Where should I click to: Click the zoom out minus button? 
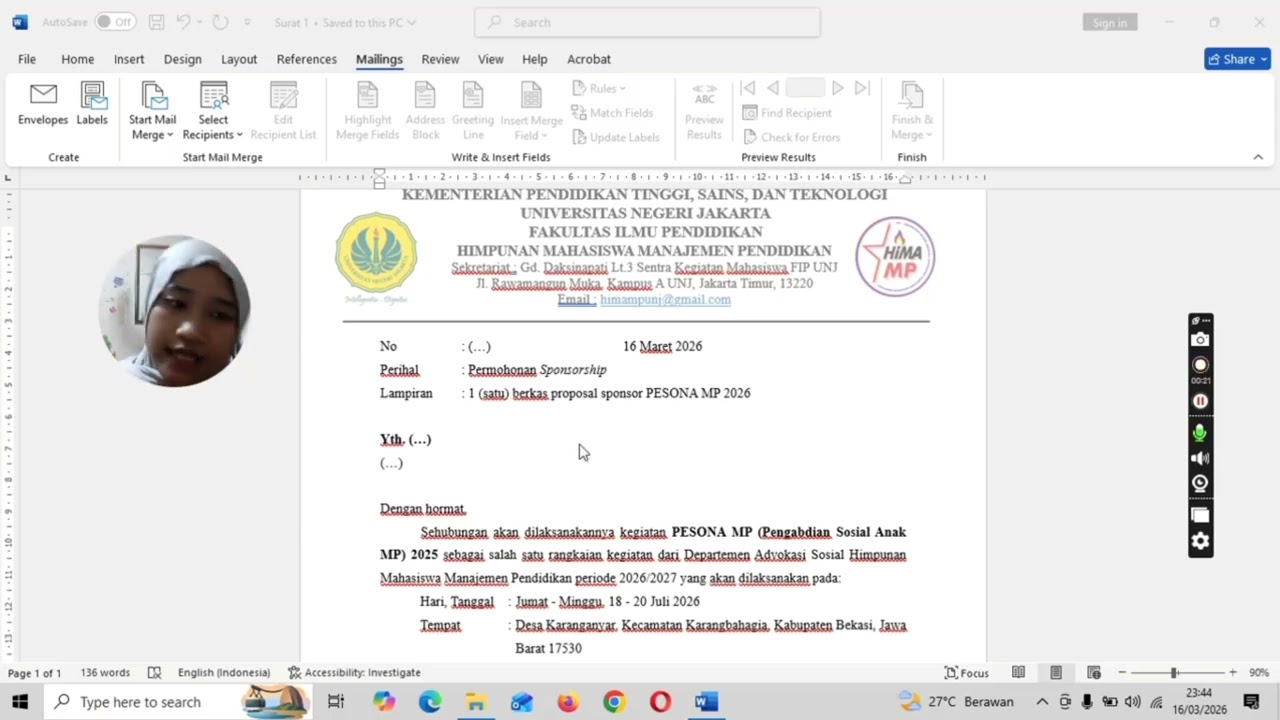coord(1122,673)
